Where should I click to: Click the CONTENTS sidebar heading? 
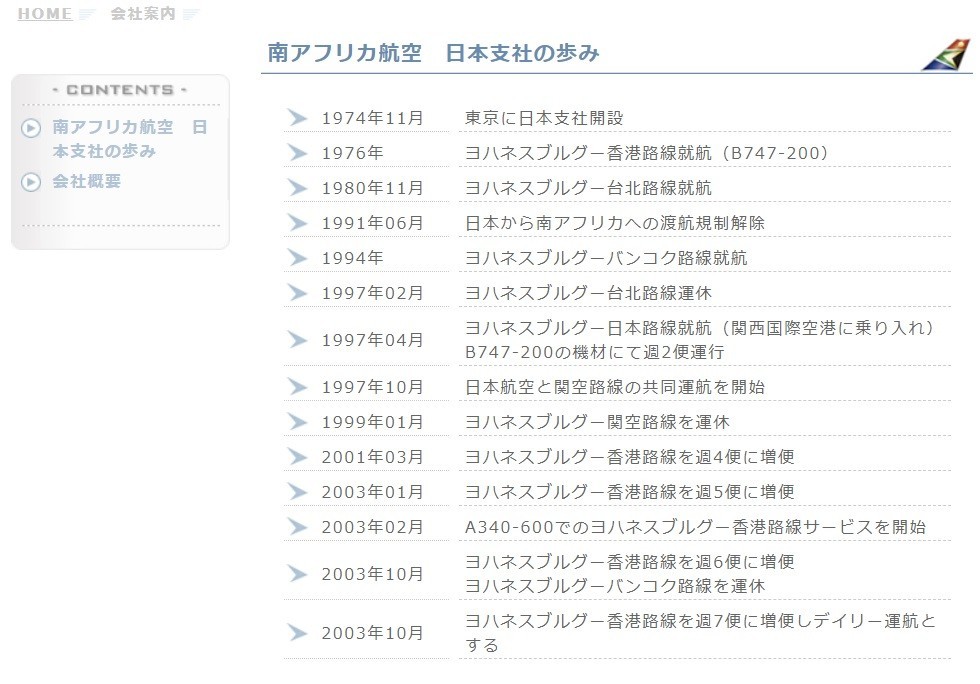120,90
